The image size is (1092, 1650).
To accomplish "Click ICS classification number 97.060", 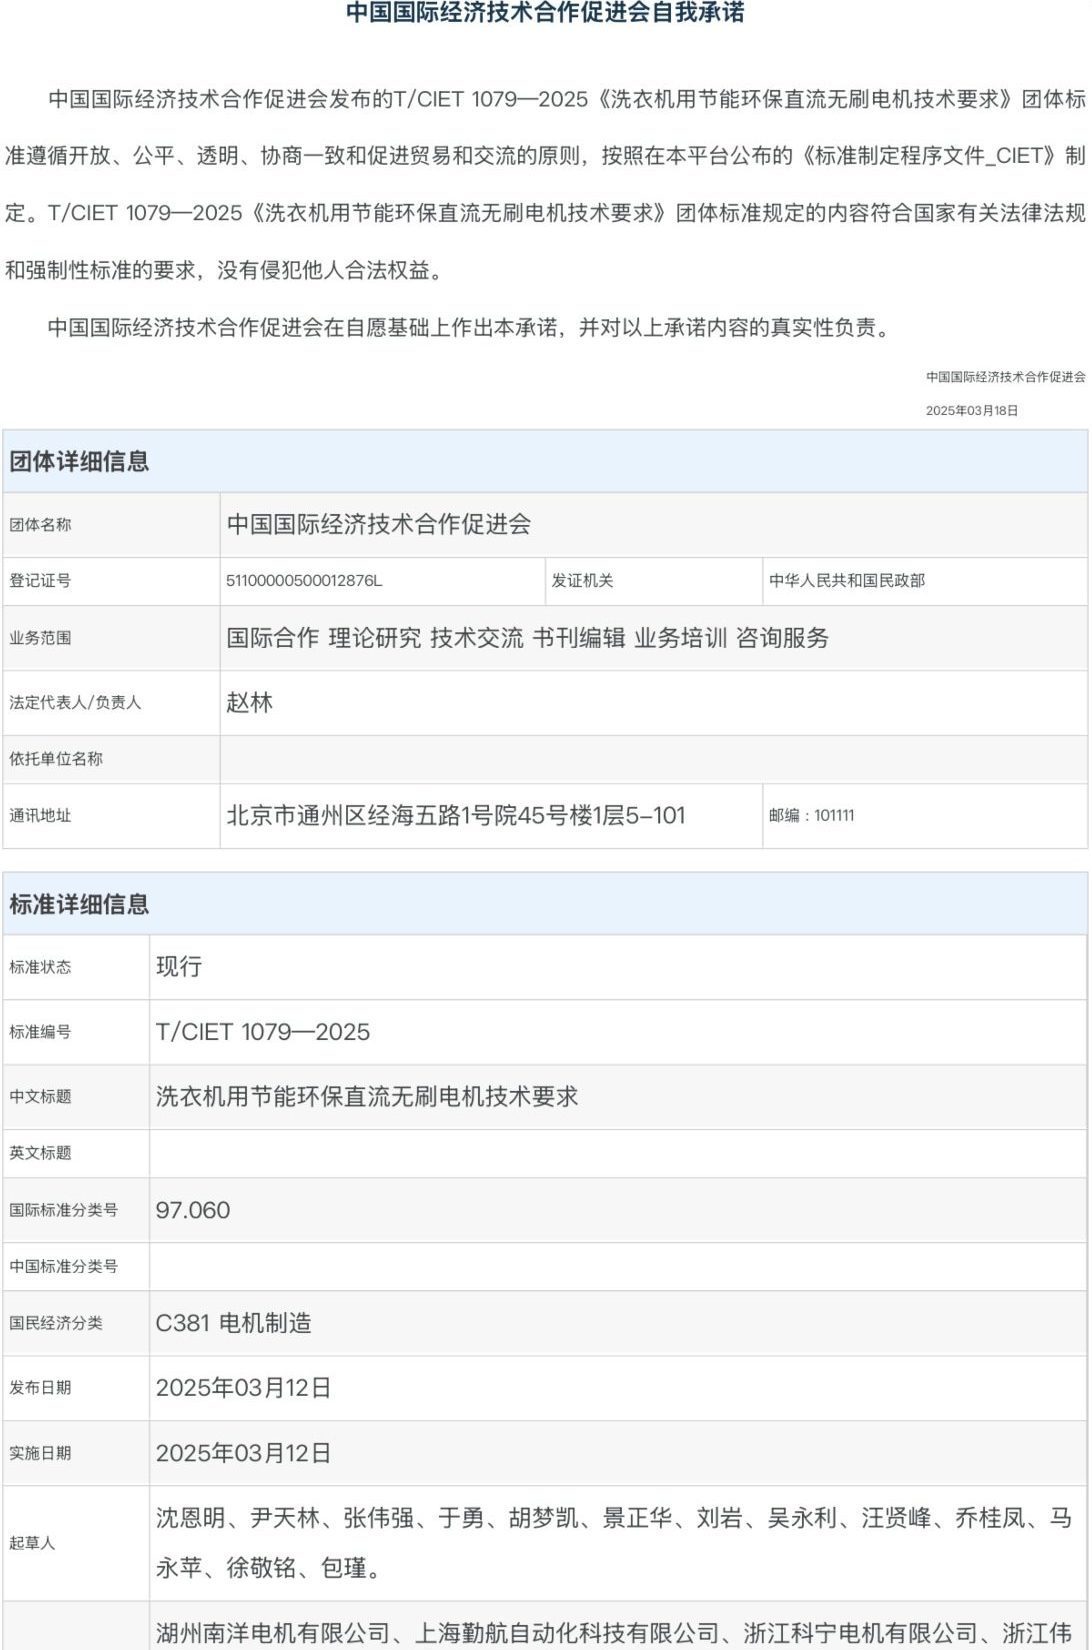I will click(x=193, y=1210).
